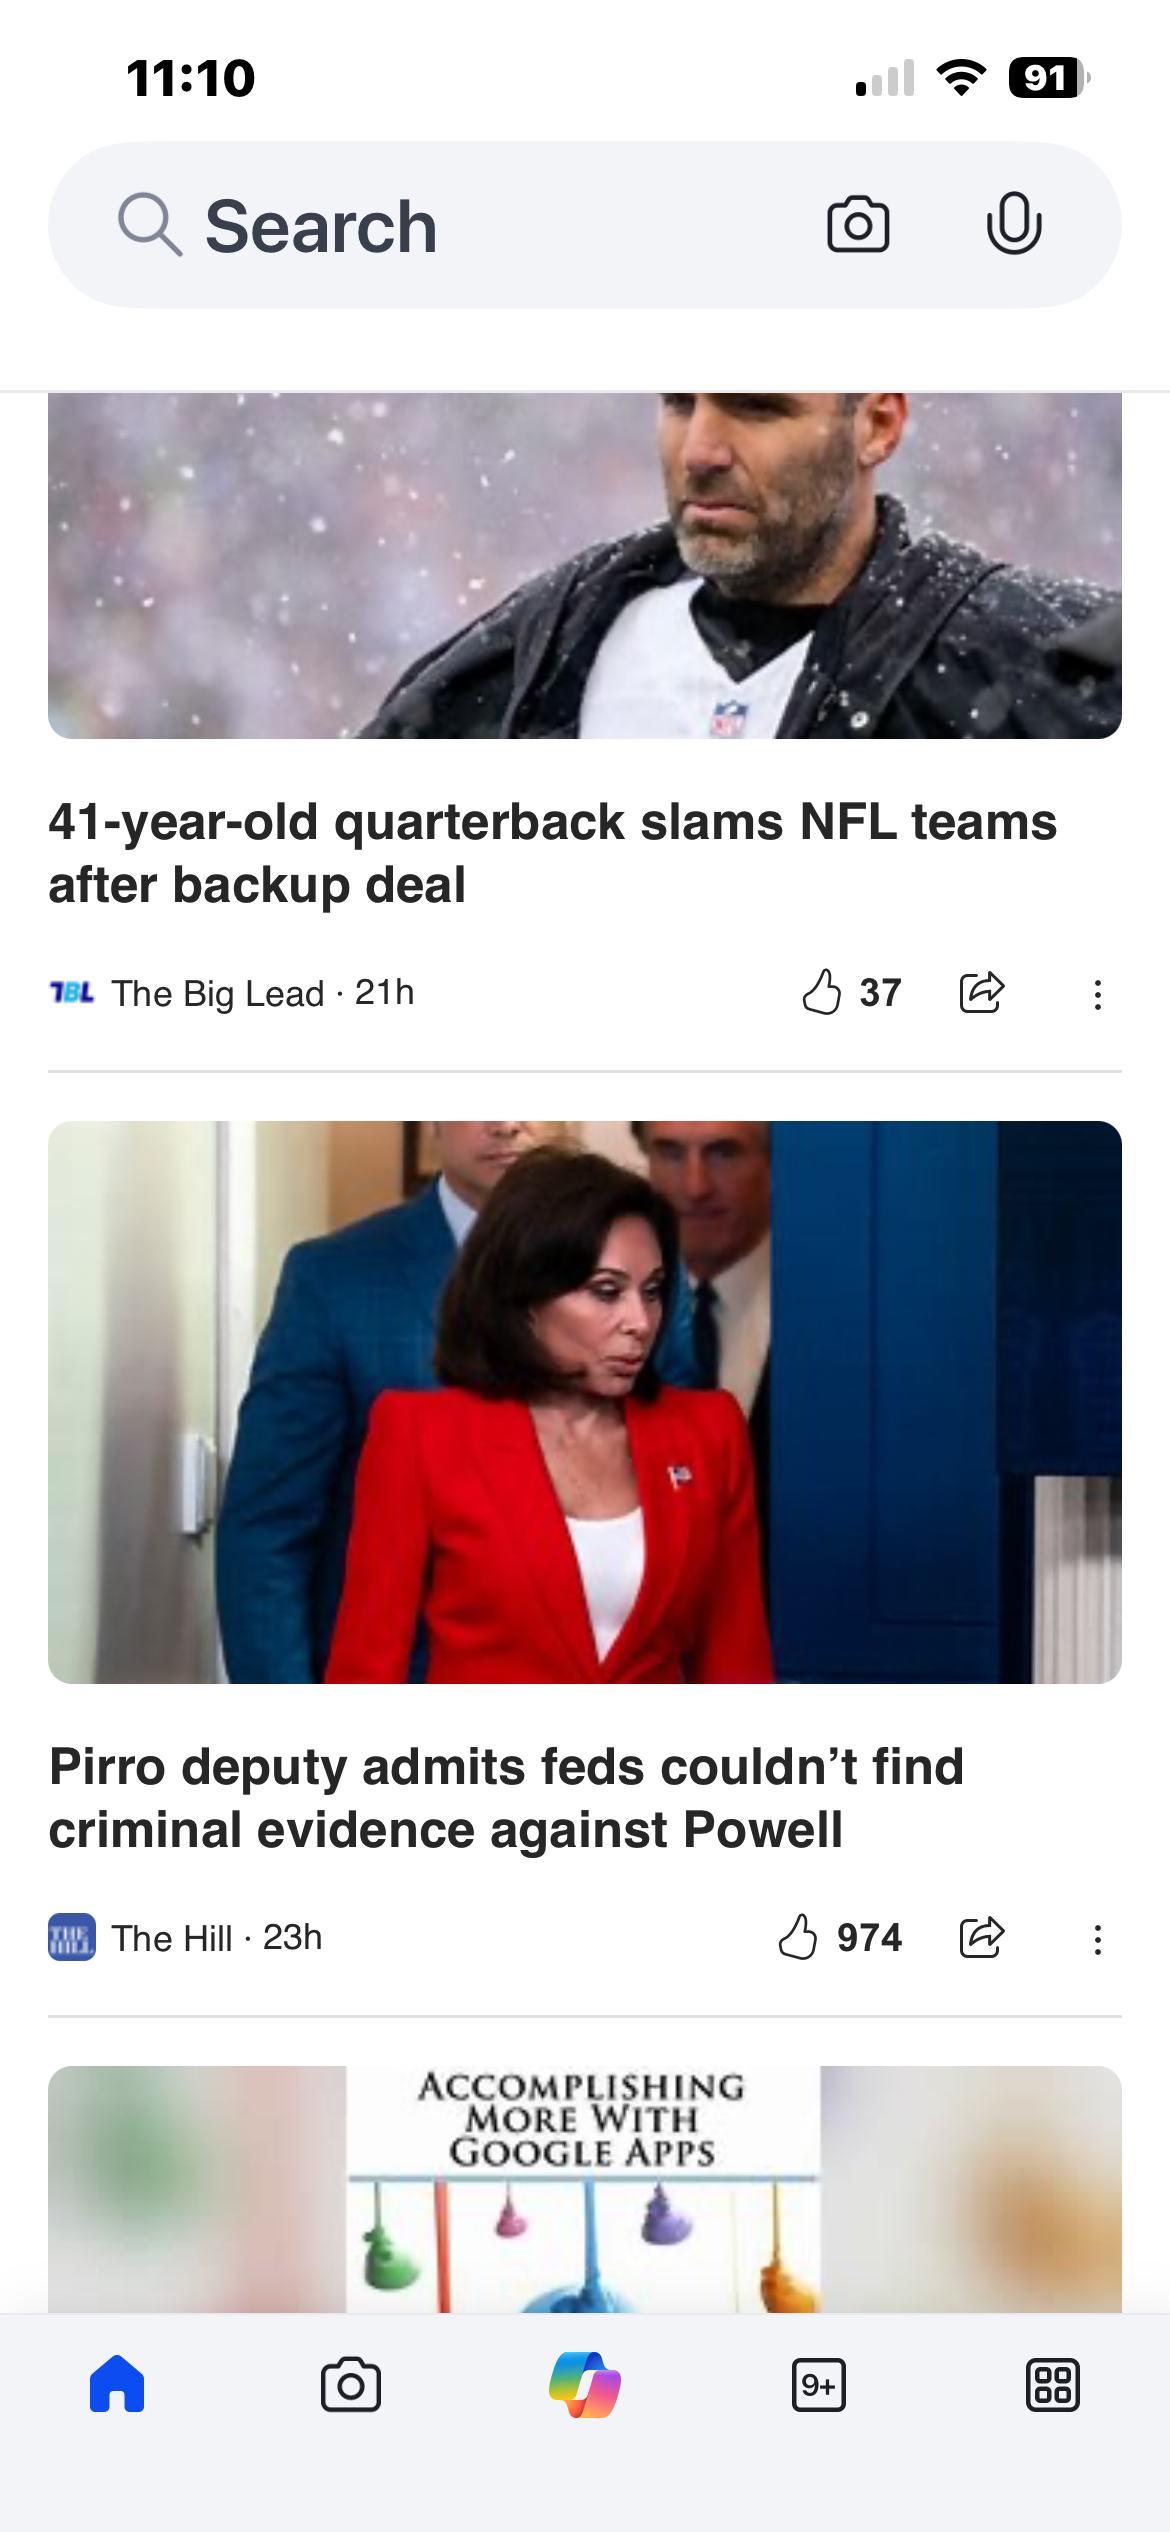Screen dimensions: 1170x2532
Task: Open the 9+ tabs switcher
Action: pyautogui.click(x=818, y=2385)
